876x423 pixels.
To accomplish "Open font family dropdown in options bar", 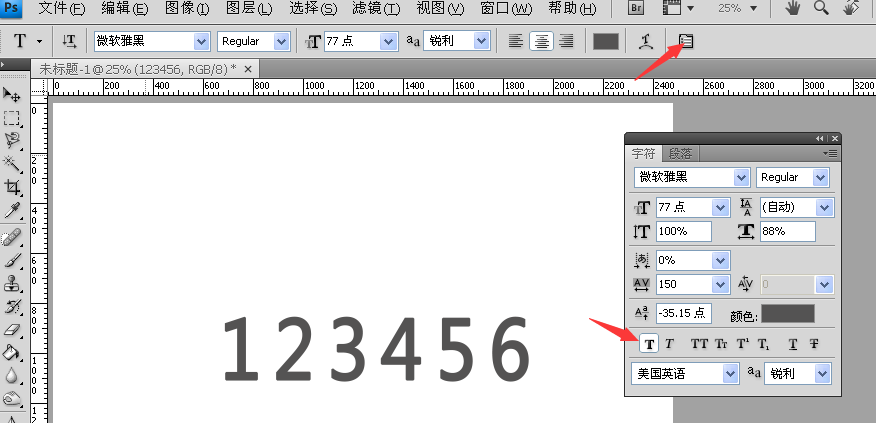I will (x=201, y=41).
